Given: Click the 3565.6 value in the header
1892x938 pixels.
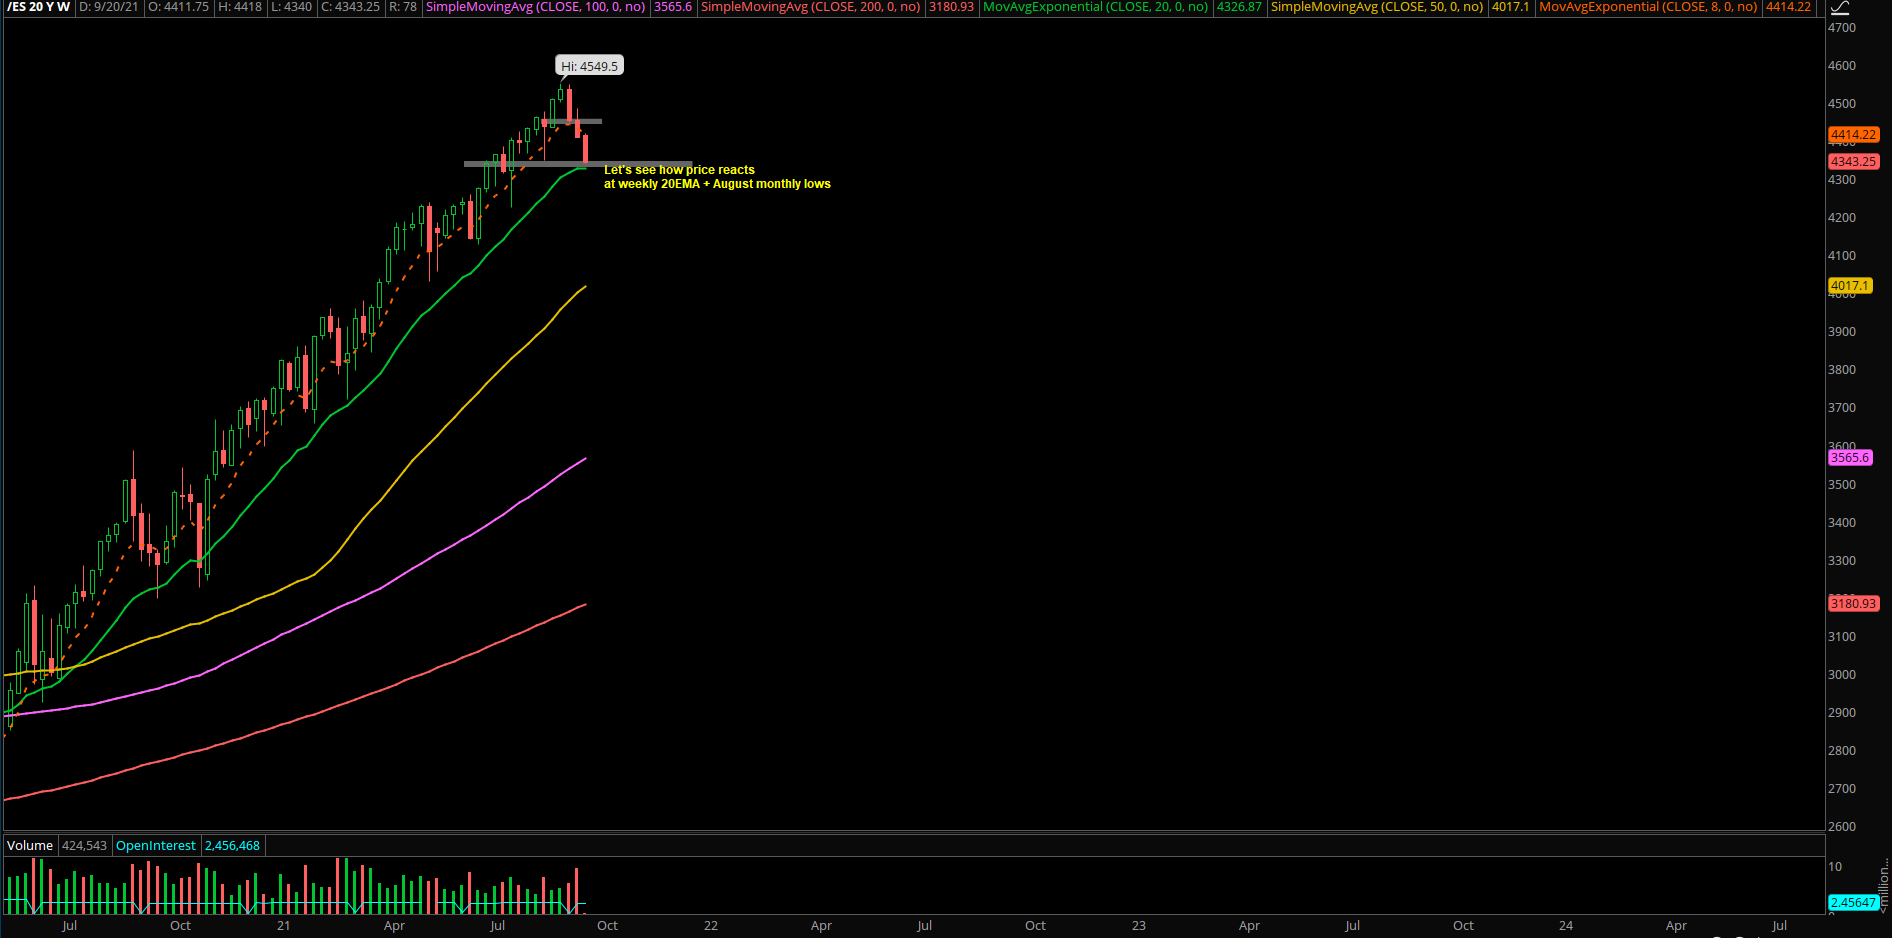Looking at the screenshot, I should pos(673,7).
